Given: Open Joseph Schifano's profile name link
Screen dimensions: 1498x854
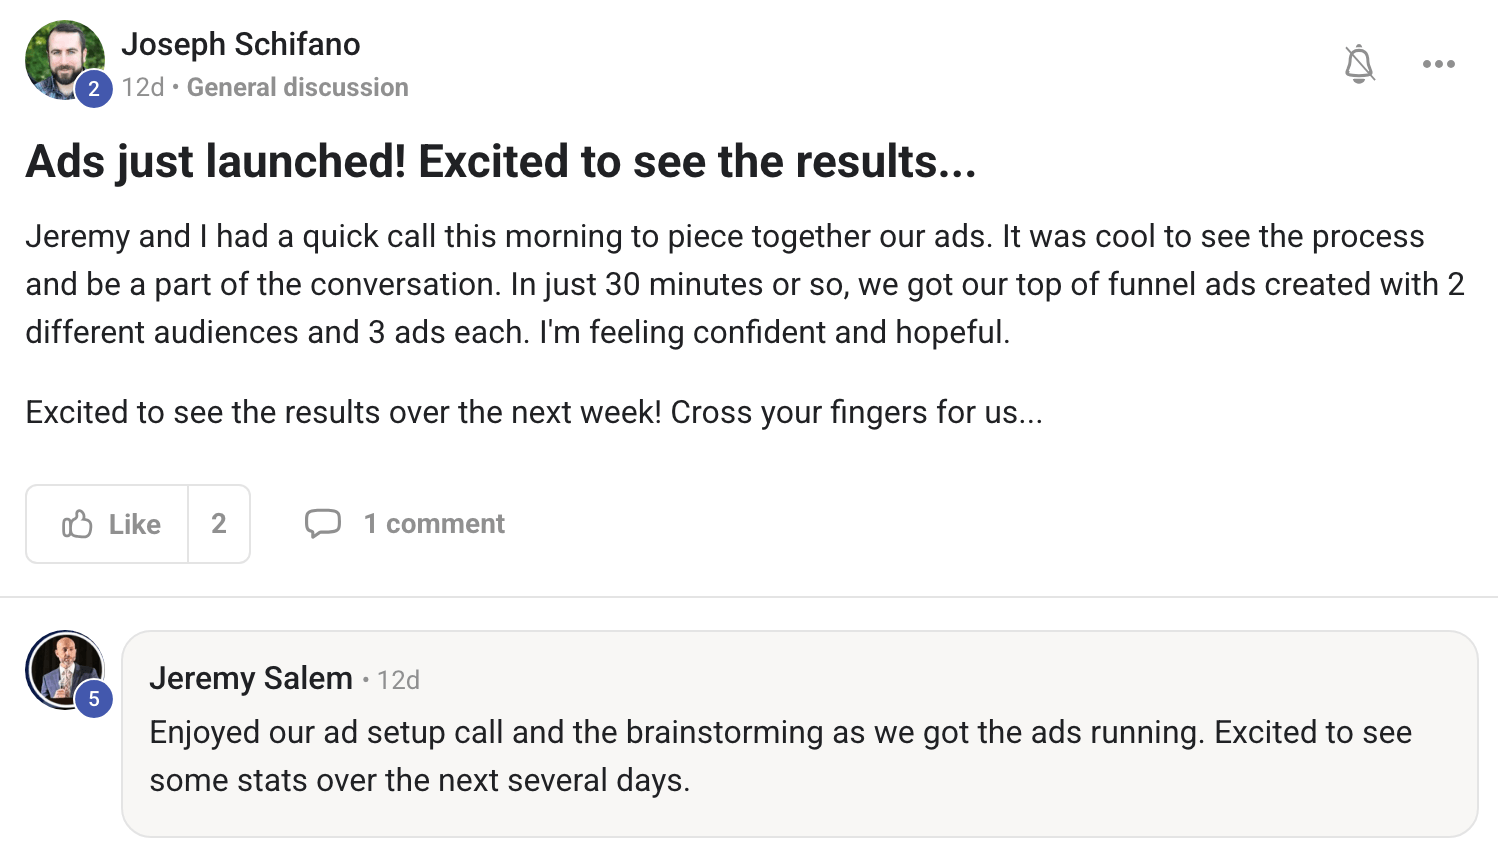Looking at the screenshot, I should point(240,44).
